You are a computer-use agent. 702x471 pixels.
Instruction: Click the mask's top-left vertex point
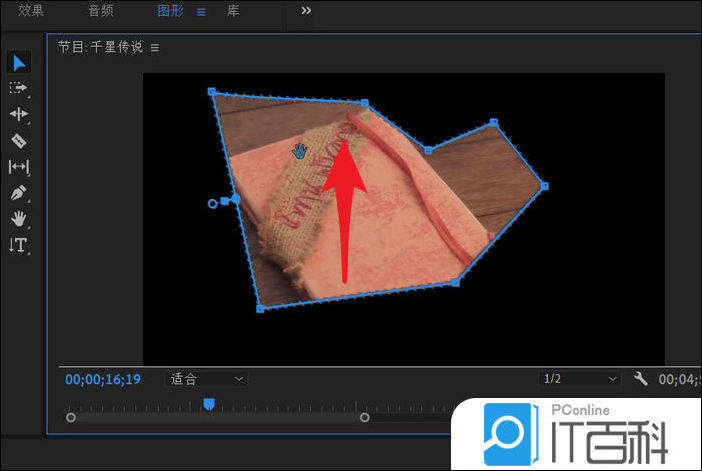coord(212,92)
